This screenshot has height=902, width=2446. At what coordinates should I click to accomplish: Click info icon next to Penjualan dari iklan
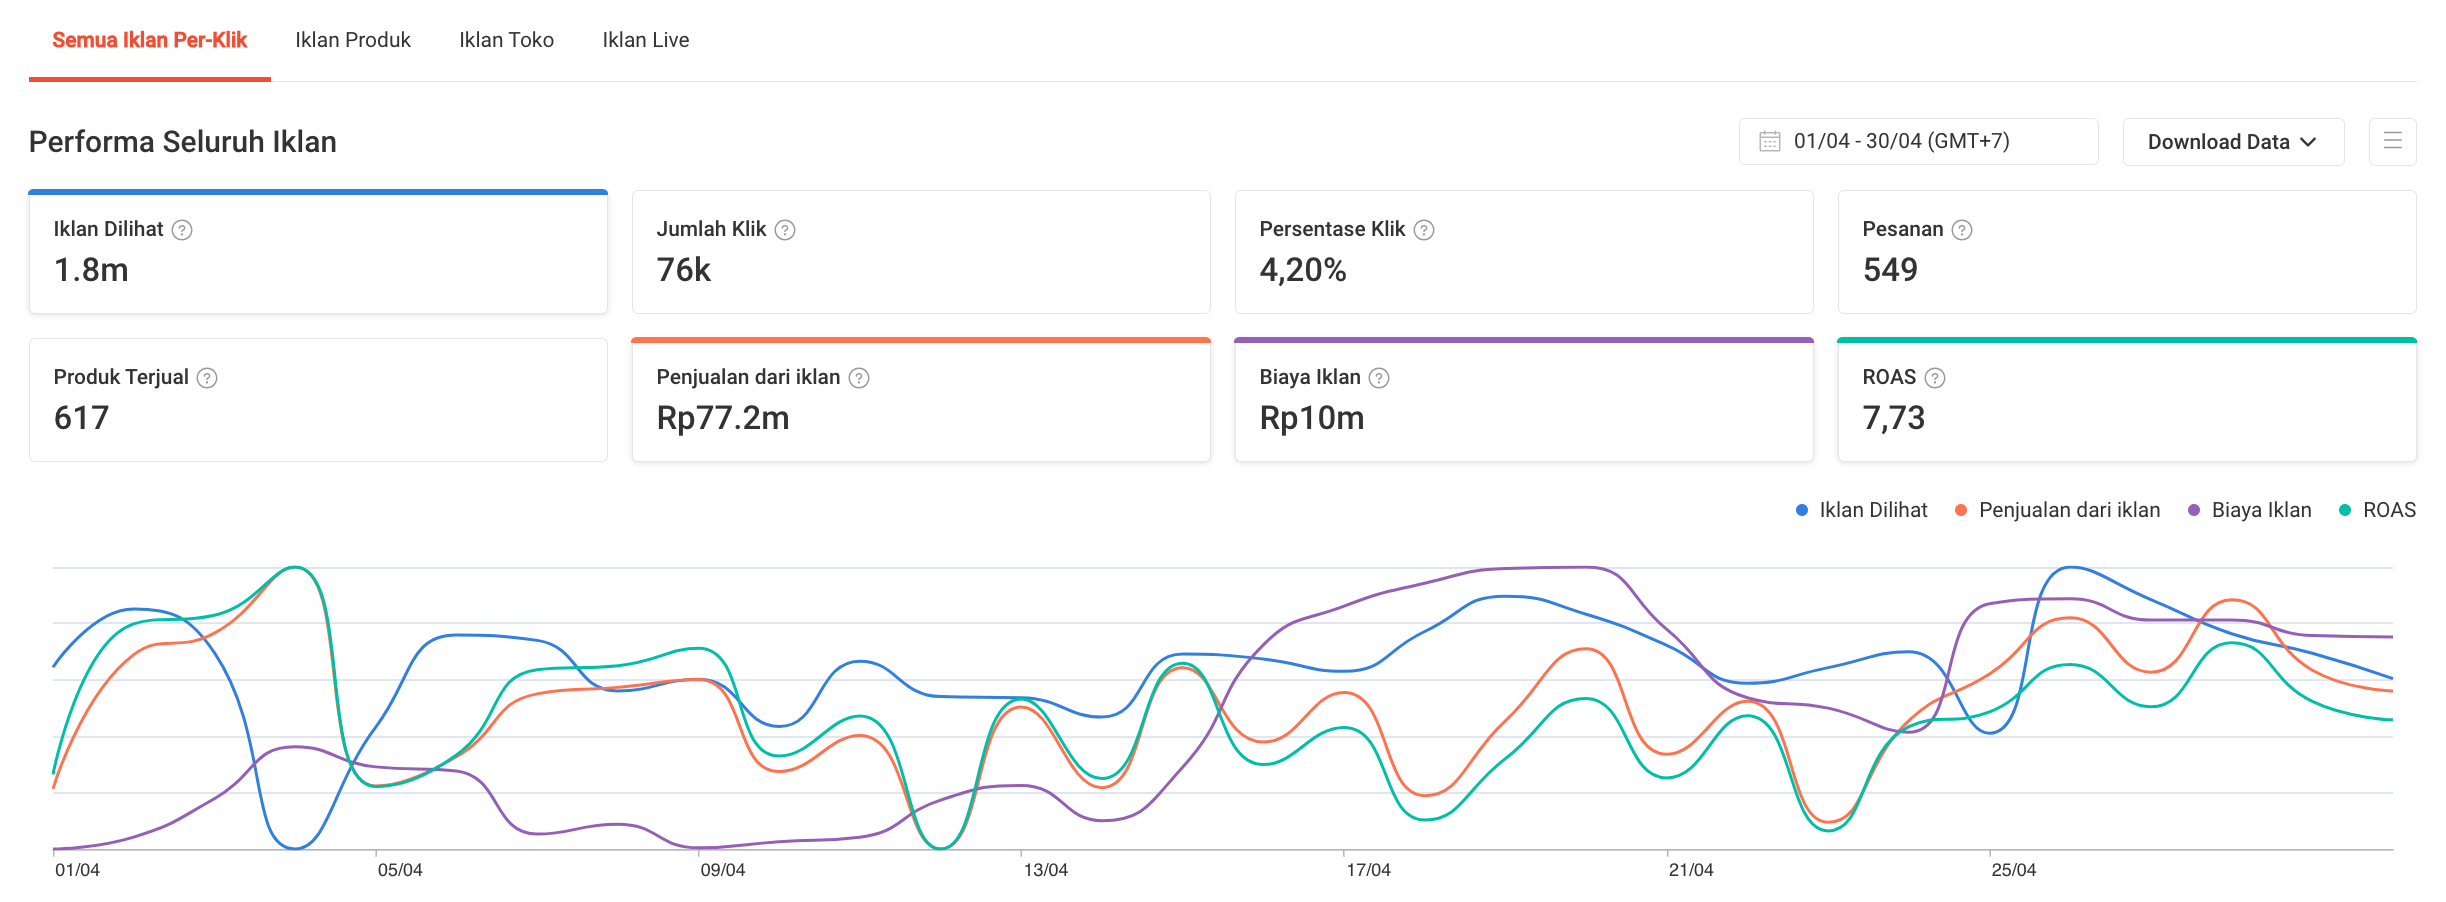click(859, 378)
